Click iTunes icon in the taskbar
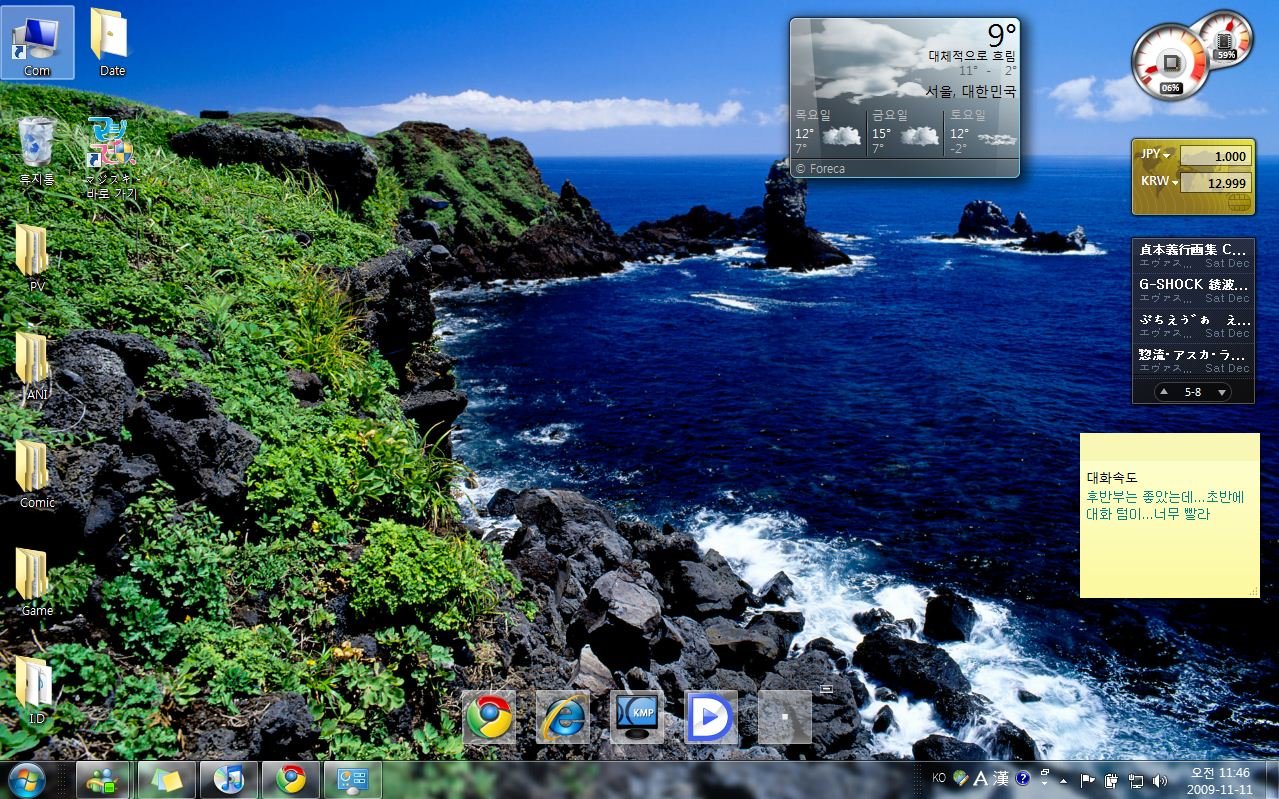This screenshot has width=1279, height=799. 229,779
